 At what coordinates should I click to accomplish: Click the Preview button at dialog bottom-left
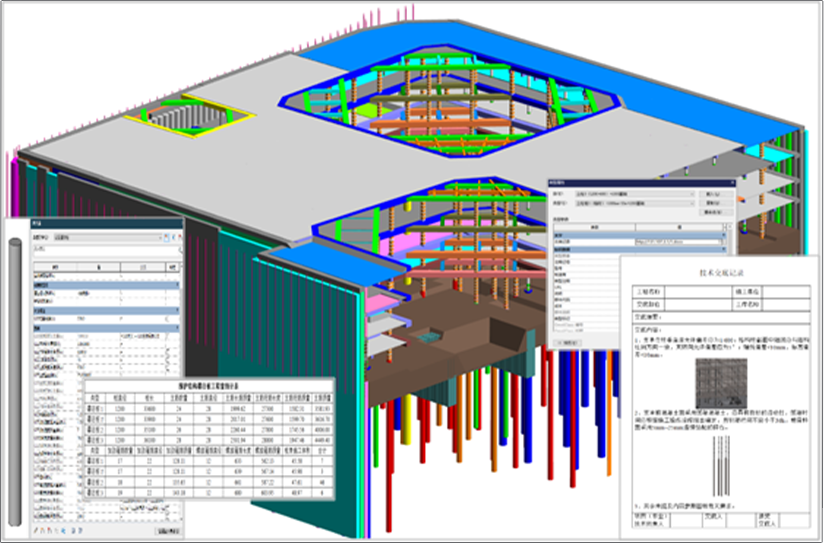(567, 342)
